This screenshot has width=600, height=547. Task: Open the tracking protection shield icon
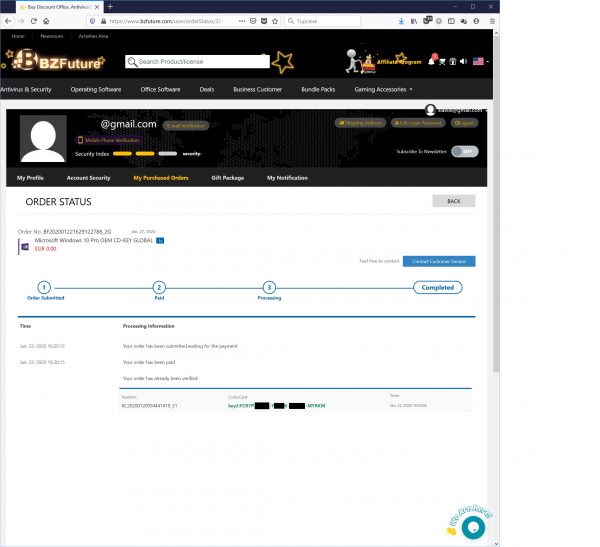tap(92, 21)
